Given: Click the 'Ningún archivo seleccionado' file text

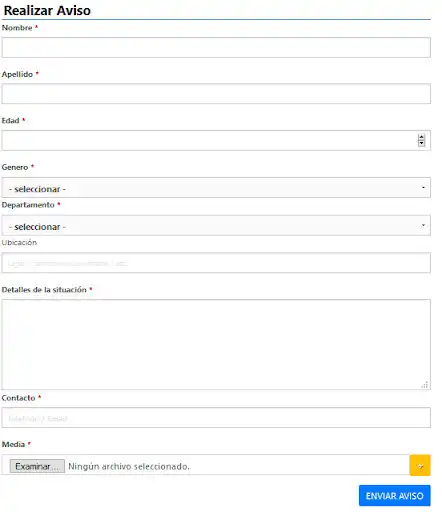Looking at the screenshot, I should pos(129,466).
